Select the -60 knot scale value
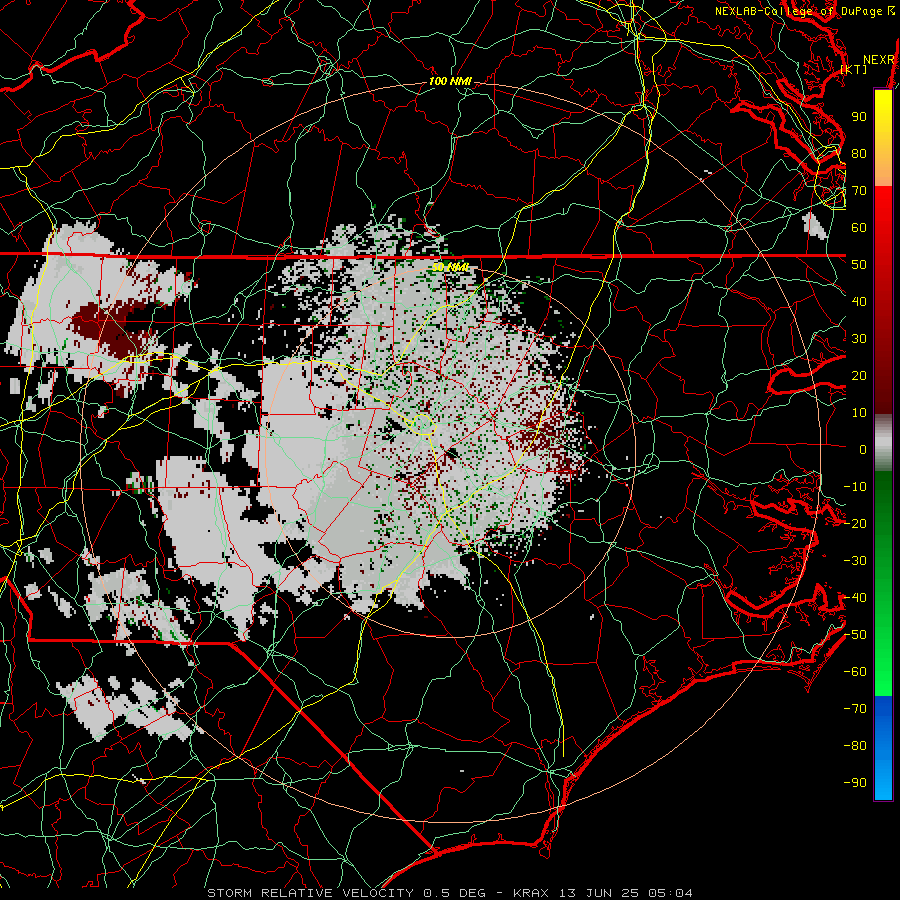 coord(855,672)
